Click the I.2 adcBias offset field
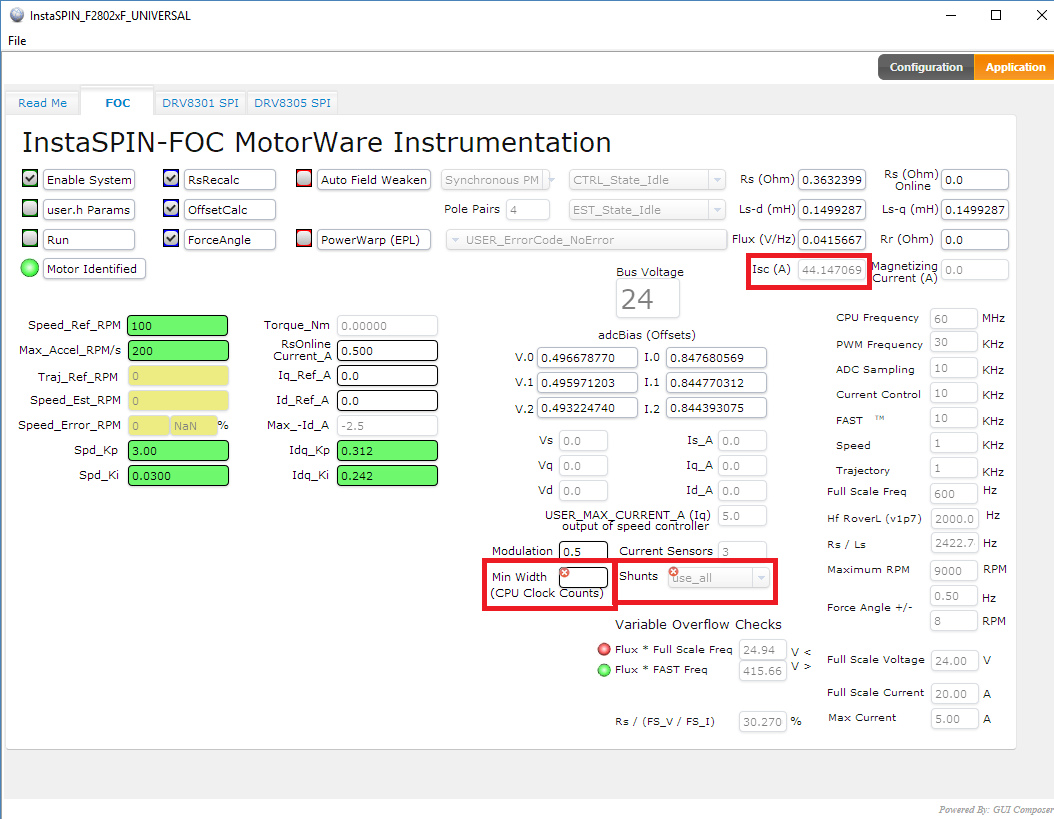 tap(717, 407)
